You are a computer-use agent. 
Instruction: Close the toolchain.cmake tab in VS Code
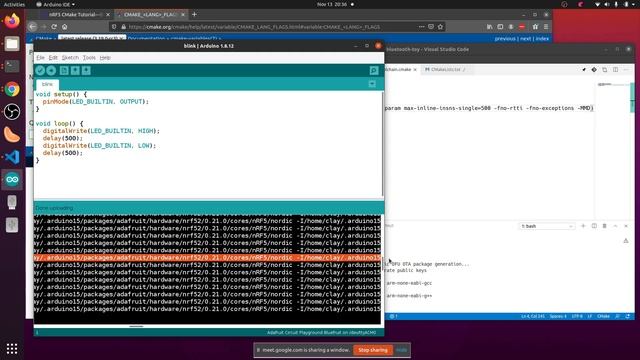pyautogui.click(x=415, y=70)
